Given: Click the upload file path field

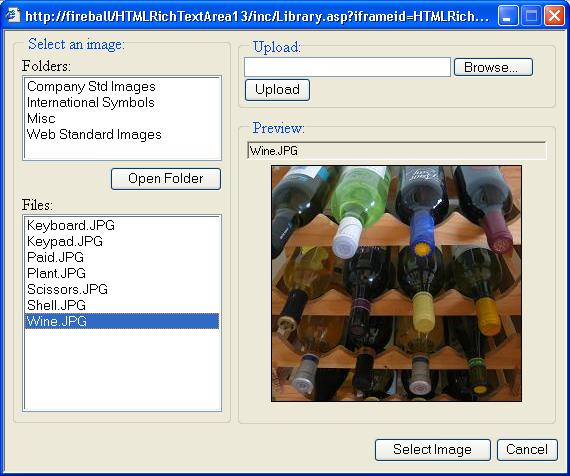Looking at the screenshot, I should [x=347, y=67].
